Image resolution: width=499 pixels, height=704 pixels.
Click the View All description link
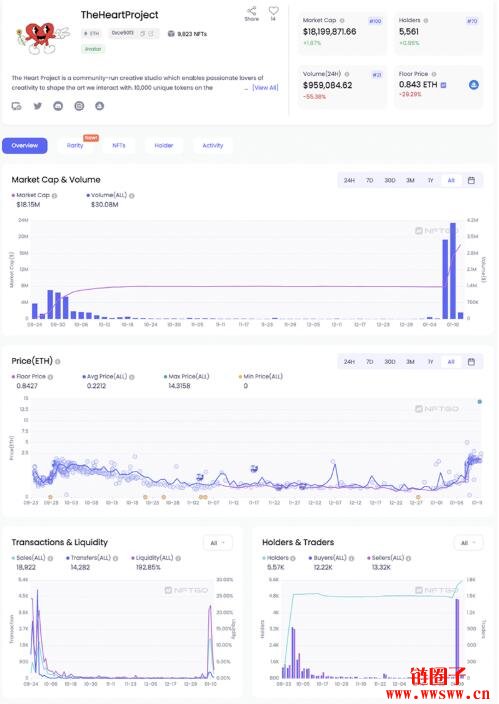point(265,88)
